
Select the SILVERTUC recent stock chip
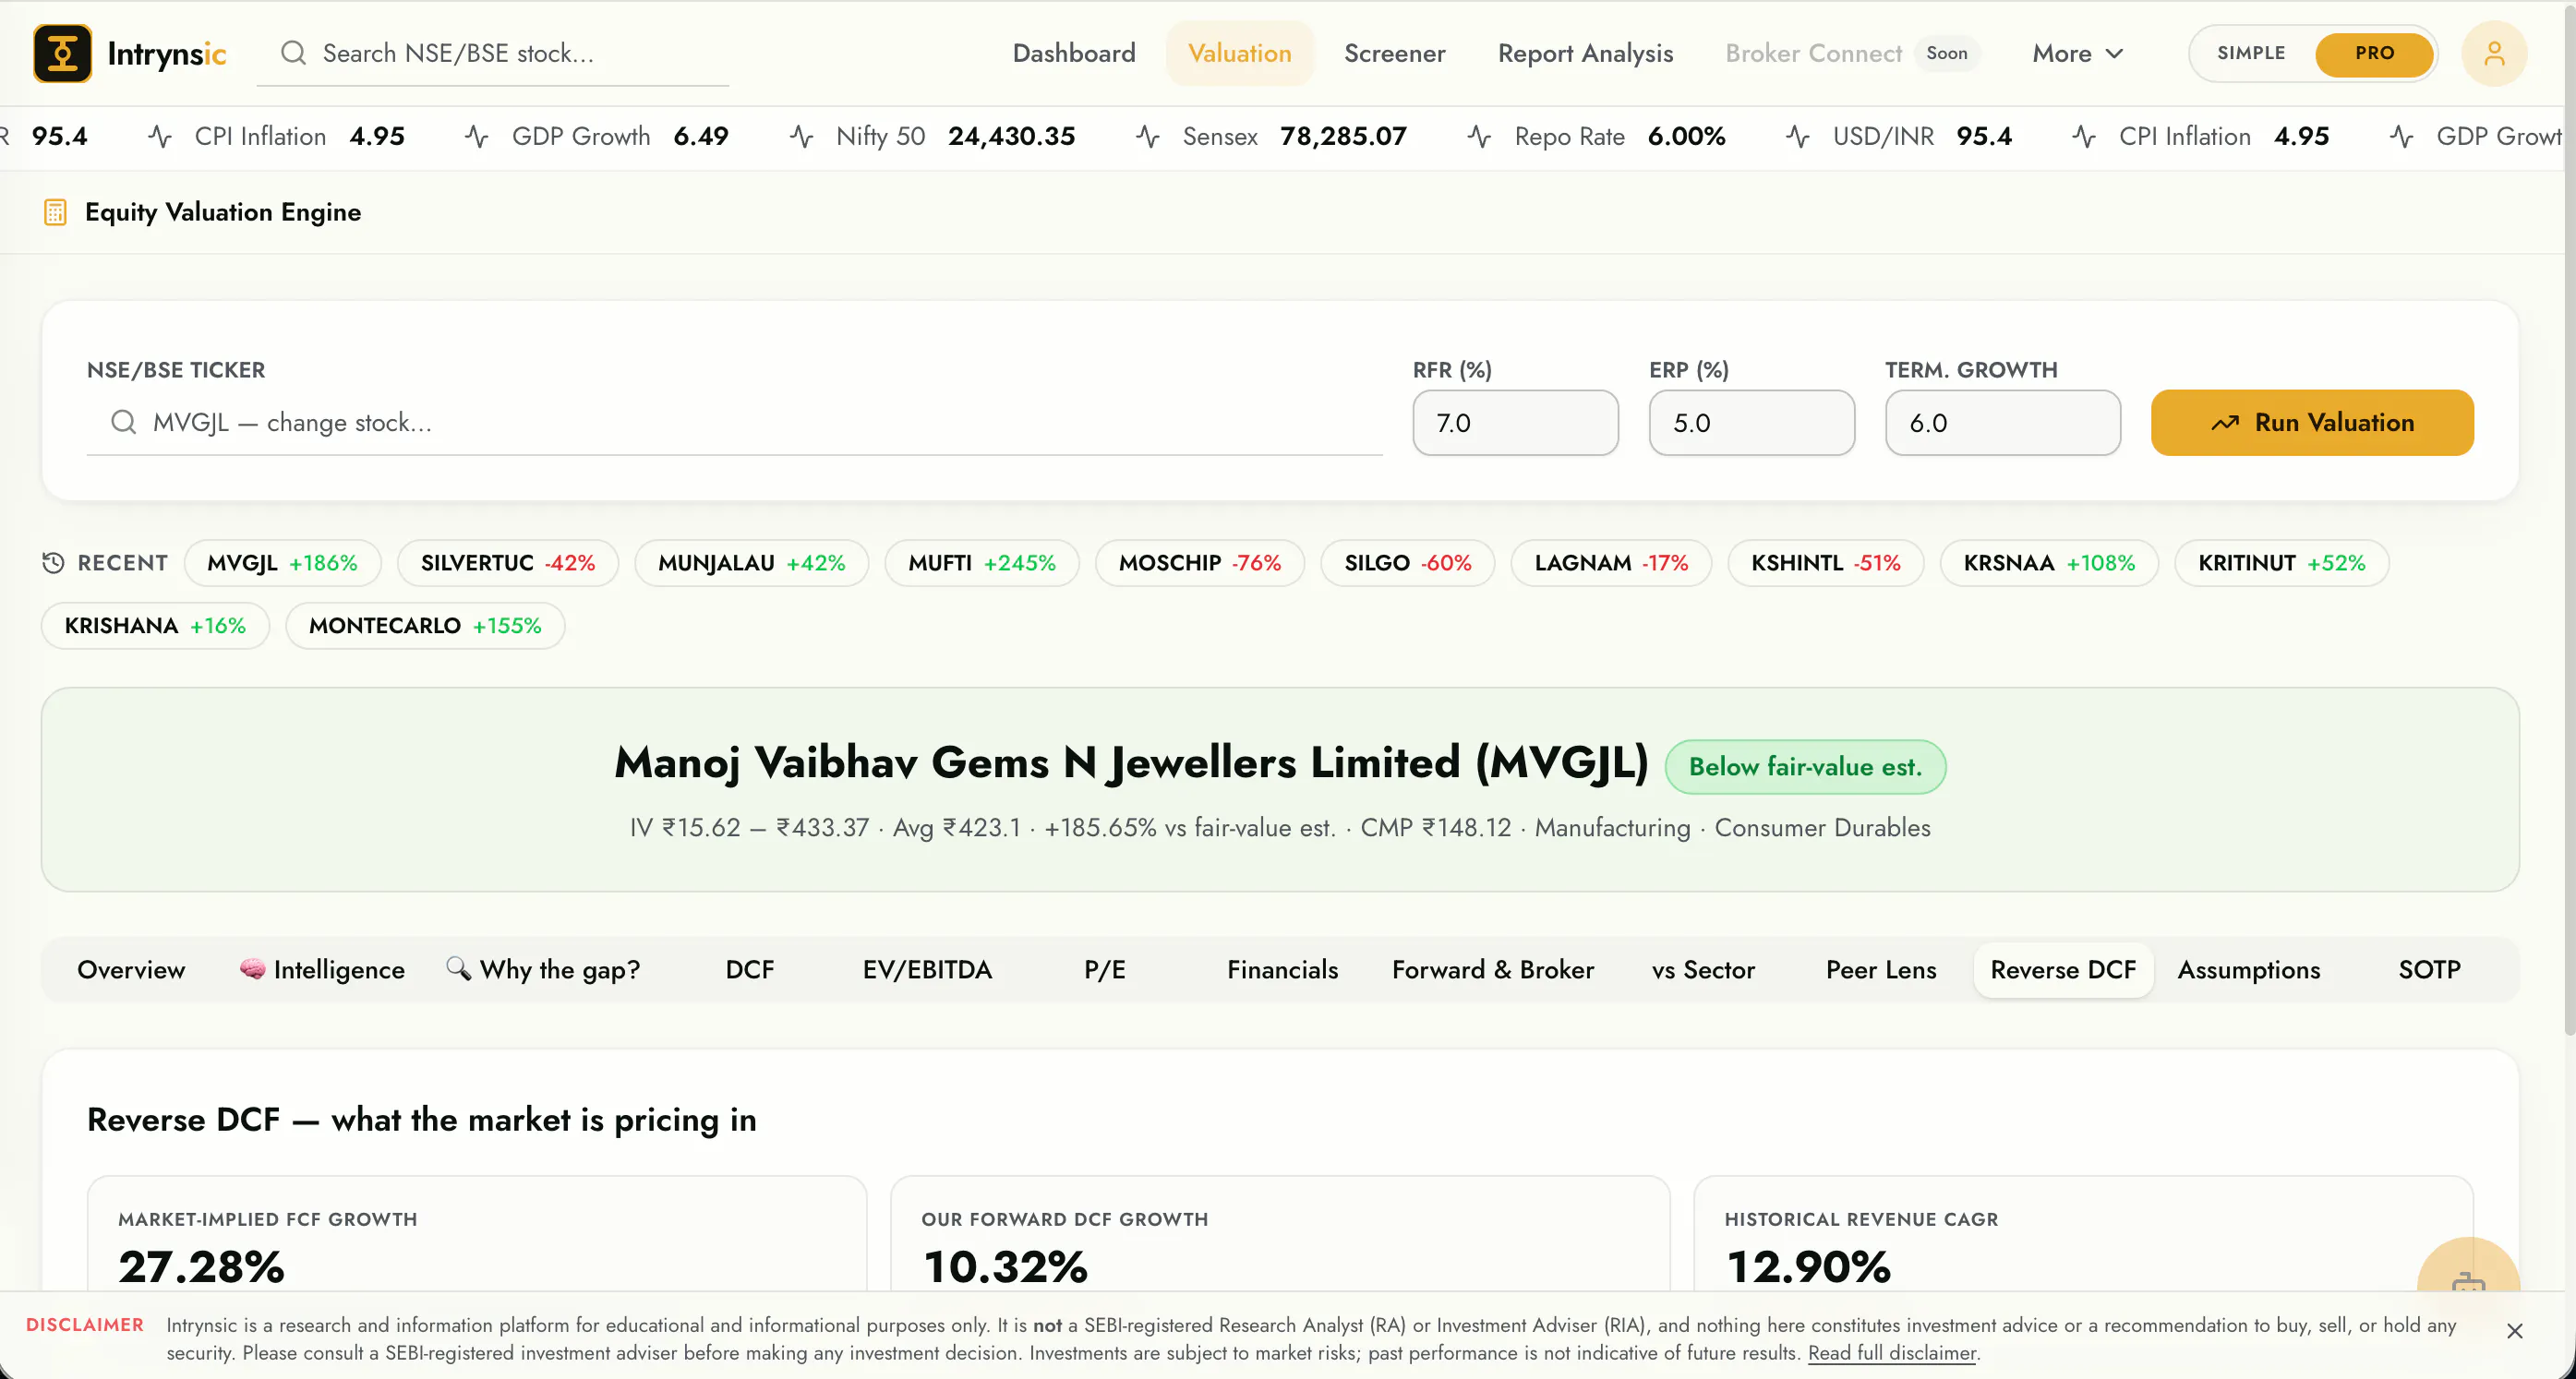click(508, 563)
